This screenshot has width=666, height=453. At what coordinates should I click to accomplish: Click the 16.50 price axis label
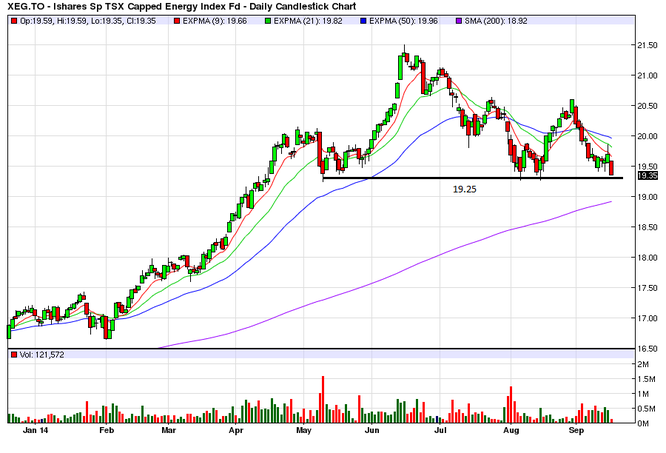click(x=647, y=349)
